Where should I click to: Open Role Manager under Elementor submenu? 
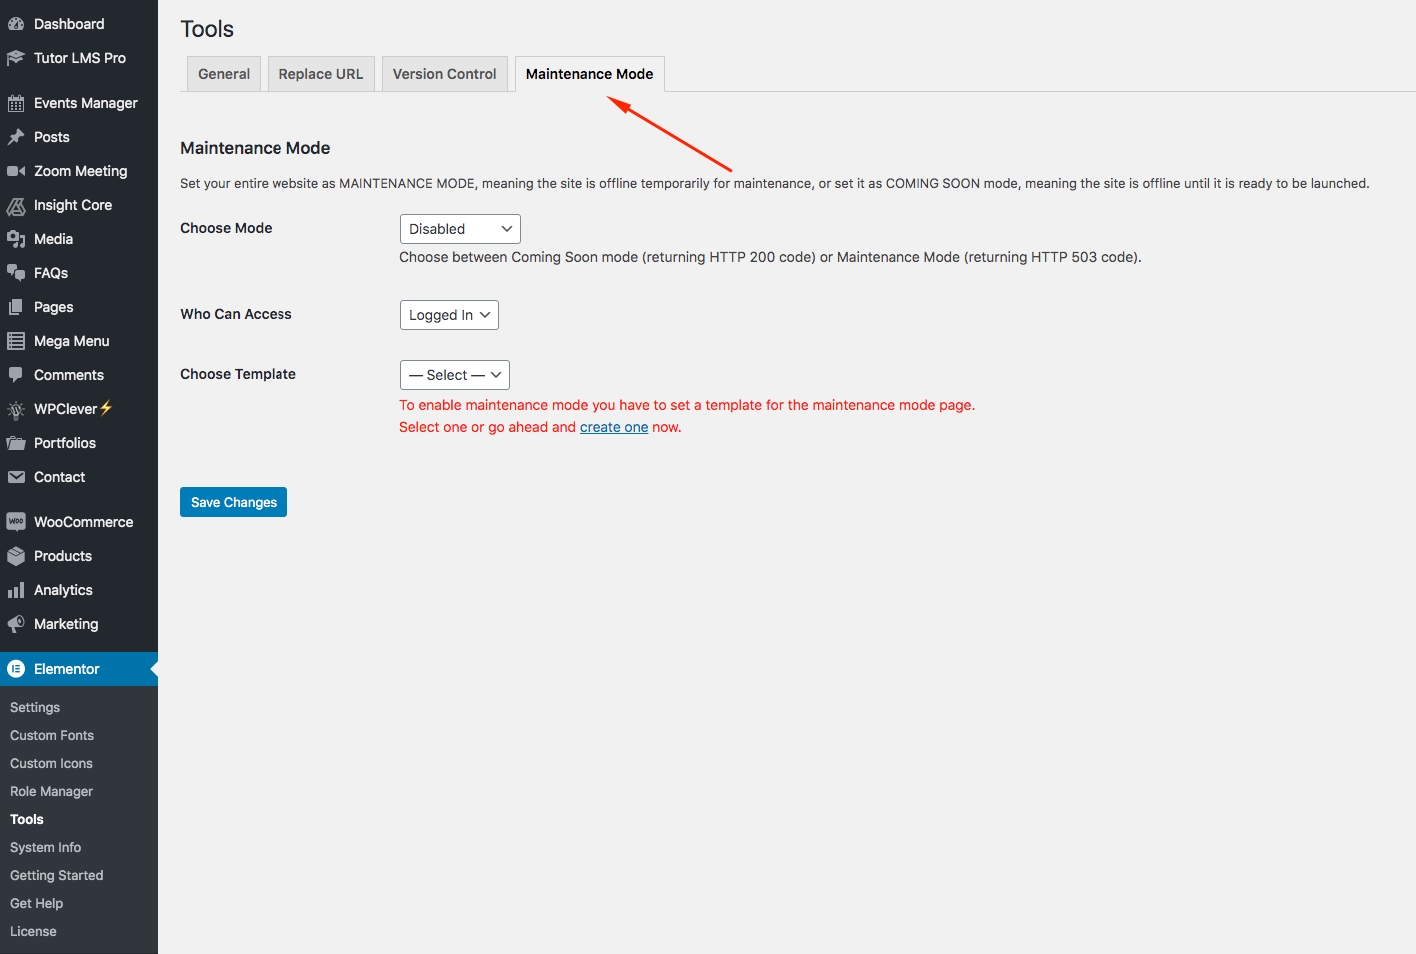51,791
